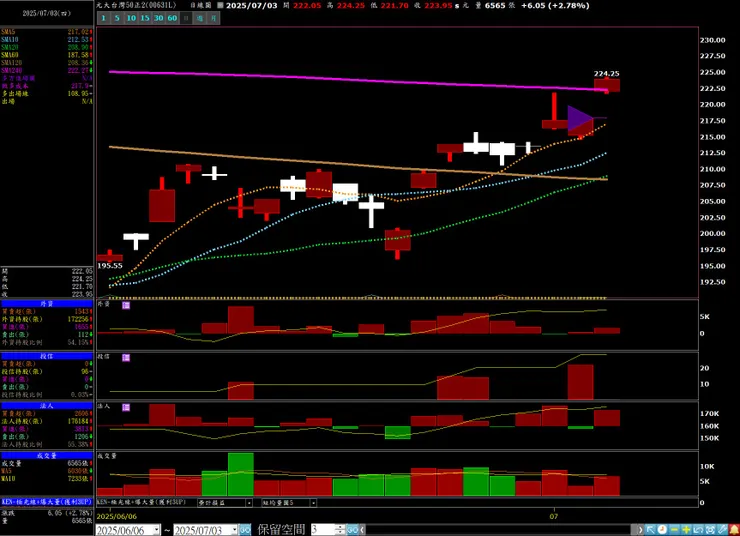Click GO button next to date range

point(245,530)
